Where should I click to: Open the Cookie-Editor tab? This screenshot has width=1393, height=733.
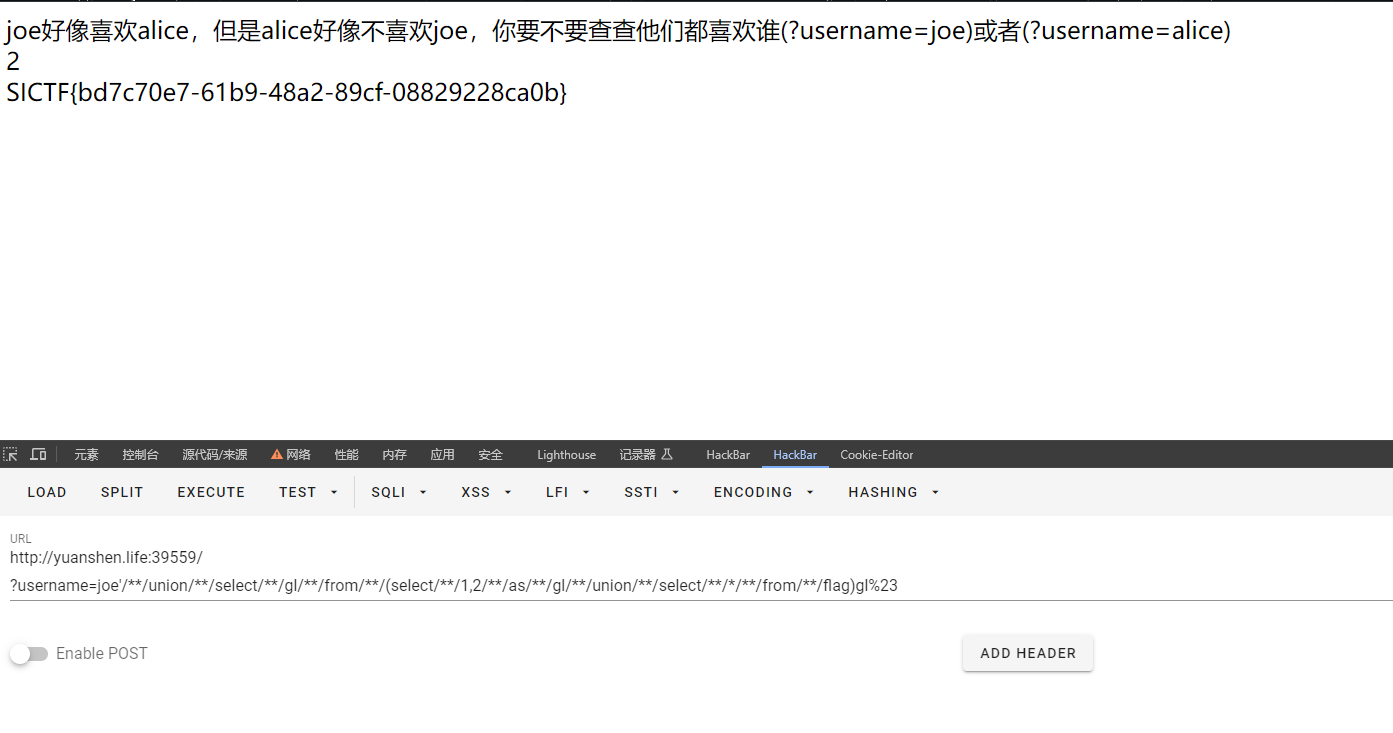click(877, 454)
